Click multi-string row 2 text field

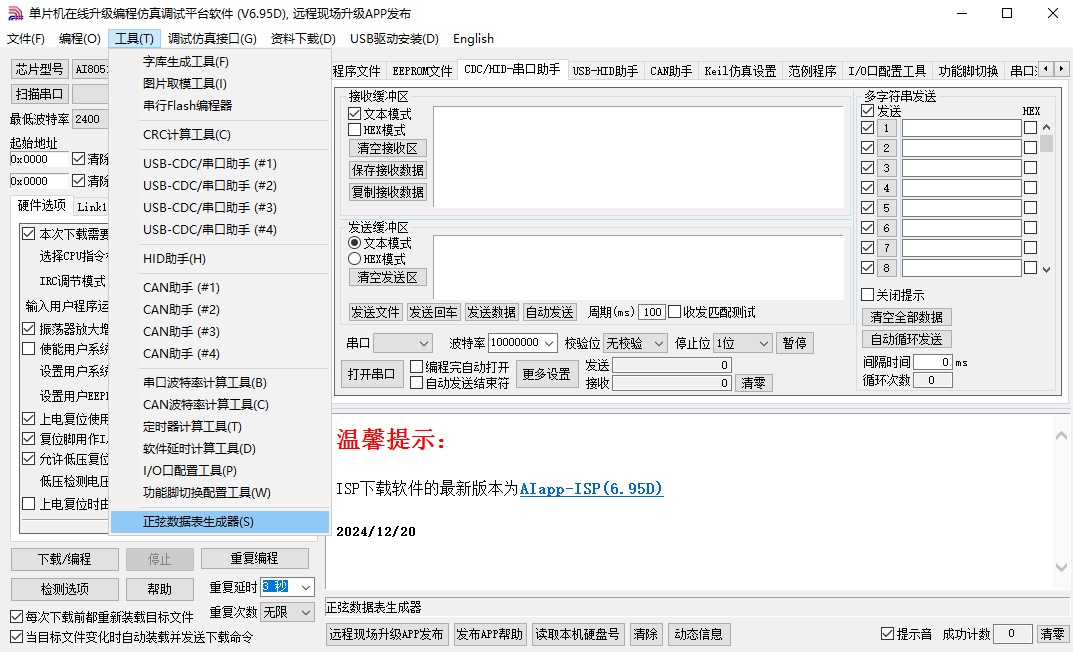(961, 148)
